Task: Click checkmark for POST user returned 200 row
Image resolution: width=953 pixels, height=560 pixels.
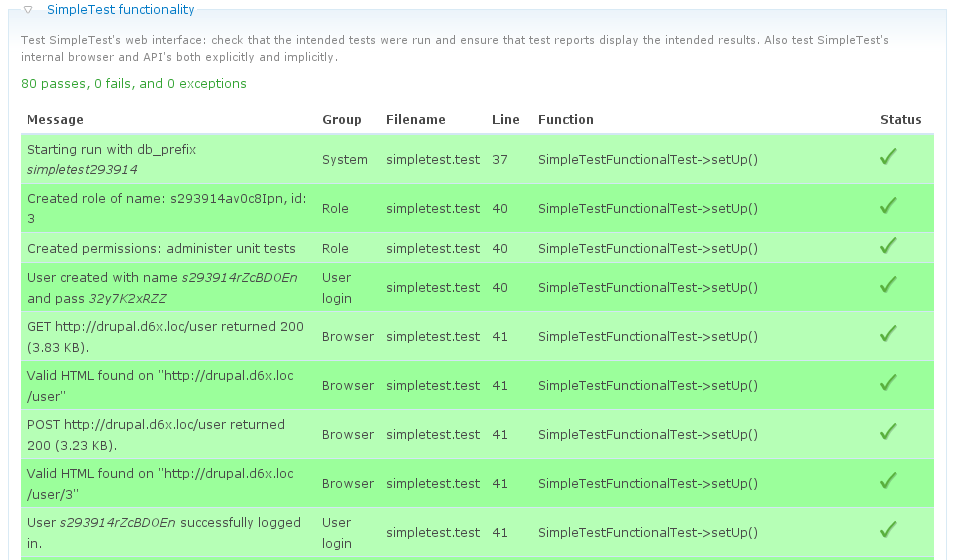Action: [888, 432]
